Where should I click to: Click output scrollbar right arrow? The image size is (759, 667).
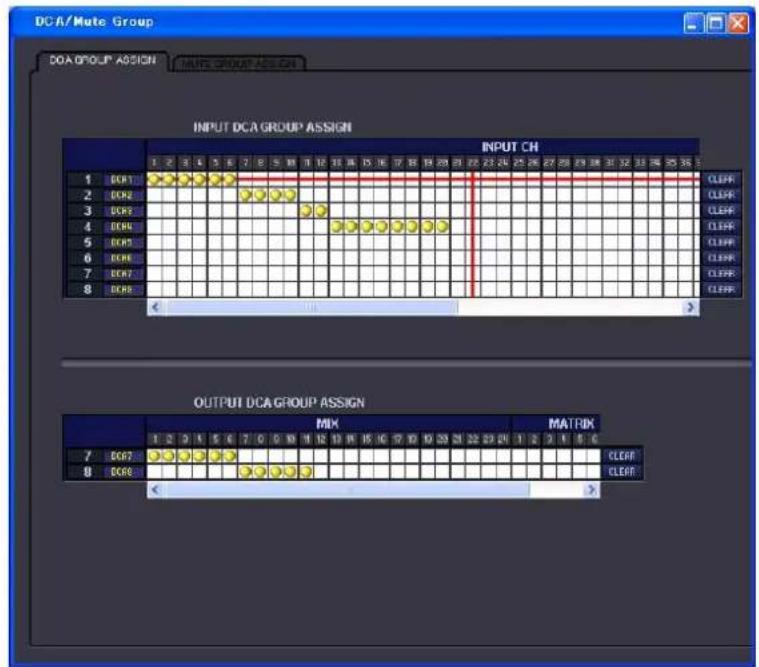(x=591, y=490)
